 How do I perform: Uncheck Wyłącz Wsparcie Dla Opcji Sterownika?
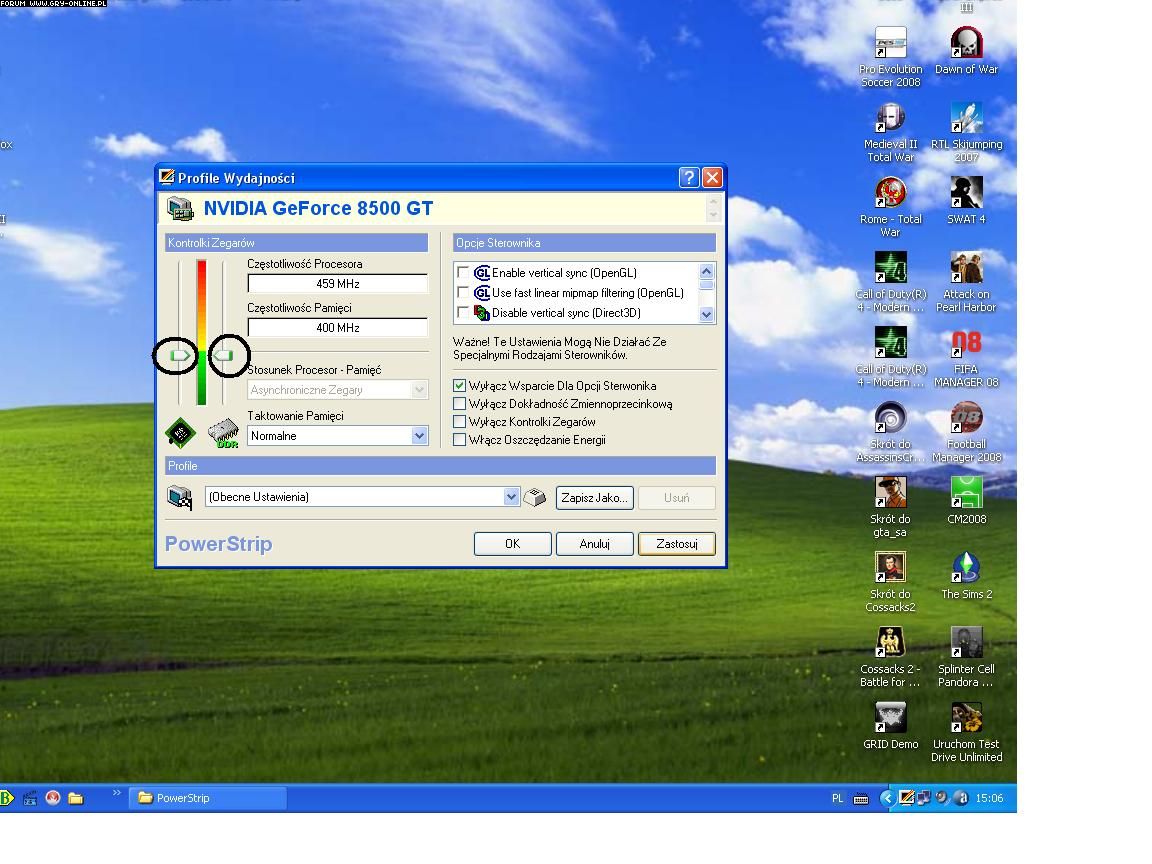[x=460, y=386]
